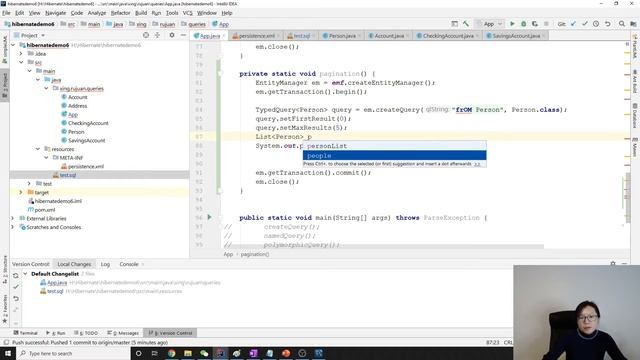The image size is (640, 360).
Task: Collapse the main folder node
Action: coord(30,71)
